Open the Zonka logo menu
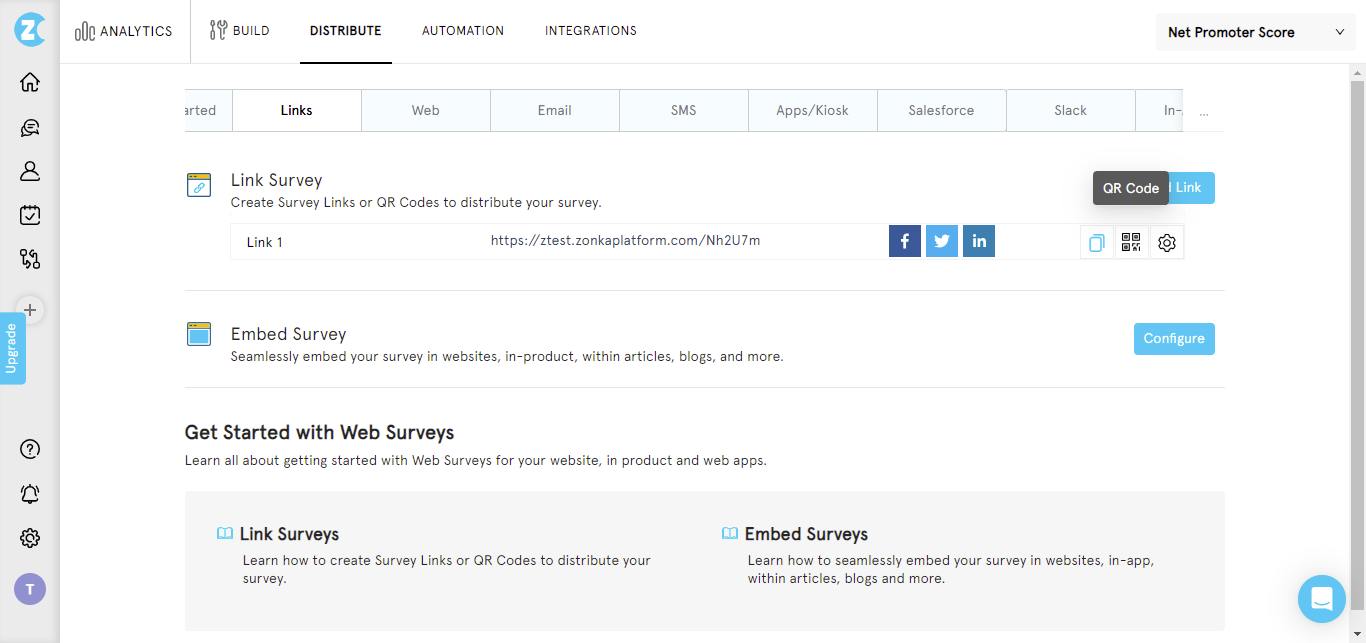The image size is (1366, 643). point(29,30)
